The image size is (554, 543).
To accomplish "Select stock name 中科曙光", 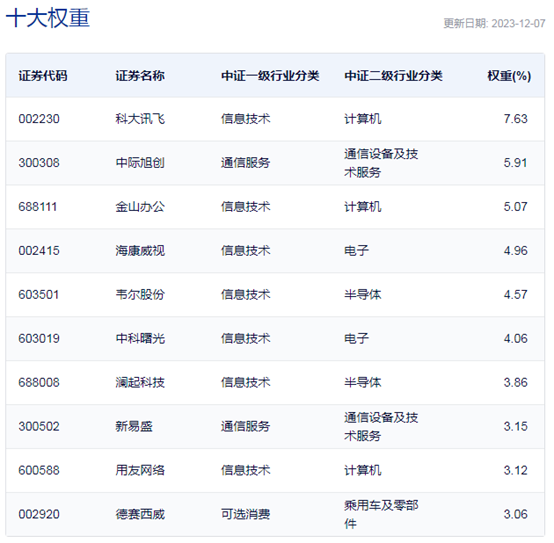I will (140, 338).
